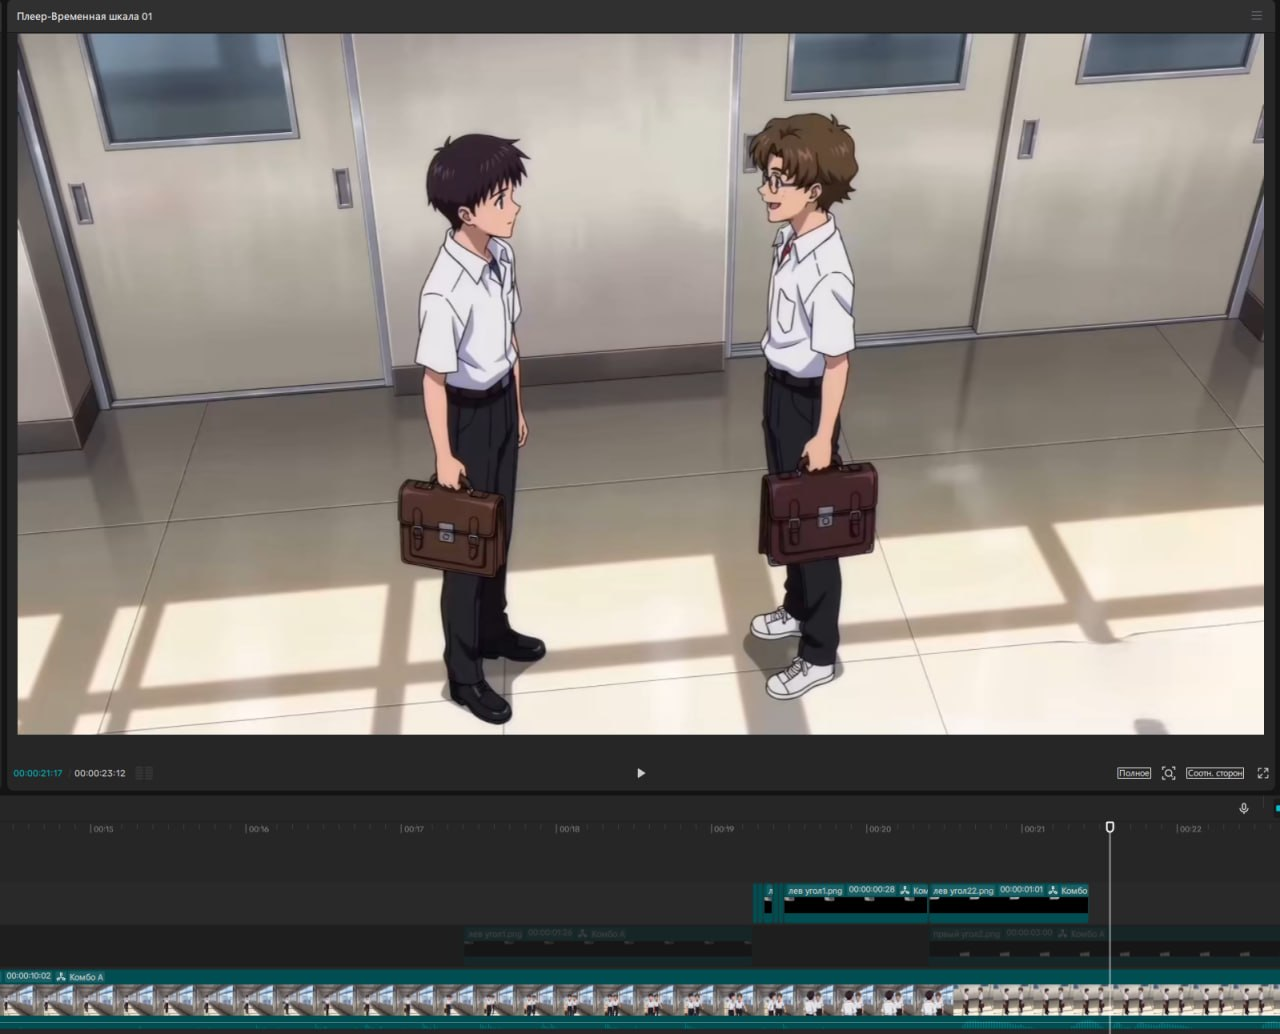Click the 00:00:10:02 duration on main clip
1280x1034 pixels.
pyautogui.click(x=28, y=976)
